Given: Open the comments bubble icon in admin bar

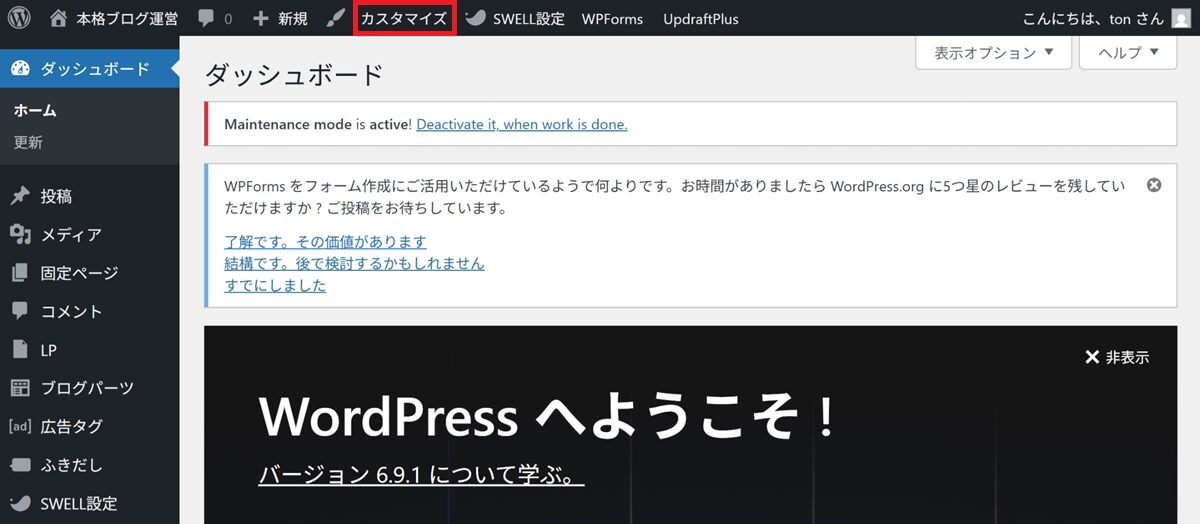Looking at the screenshot, I should click(x=206, y=18).
